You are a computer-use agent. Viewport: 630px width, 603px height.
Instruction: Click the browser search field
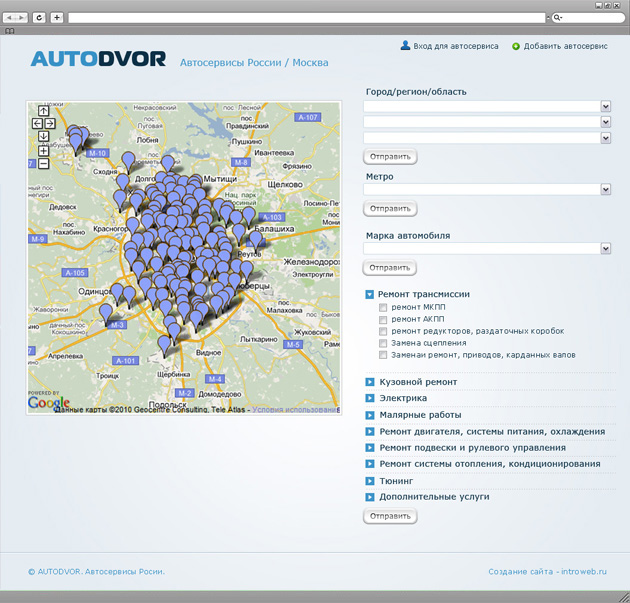coord(588,17)
